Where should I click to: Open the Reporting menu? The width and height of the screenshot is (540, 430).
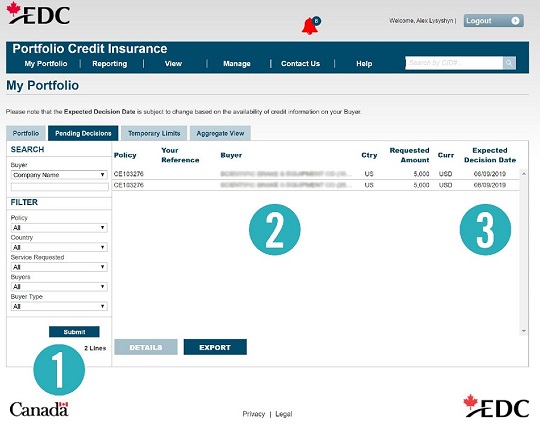click(110, 64)
